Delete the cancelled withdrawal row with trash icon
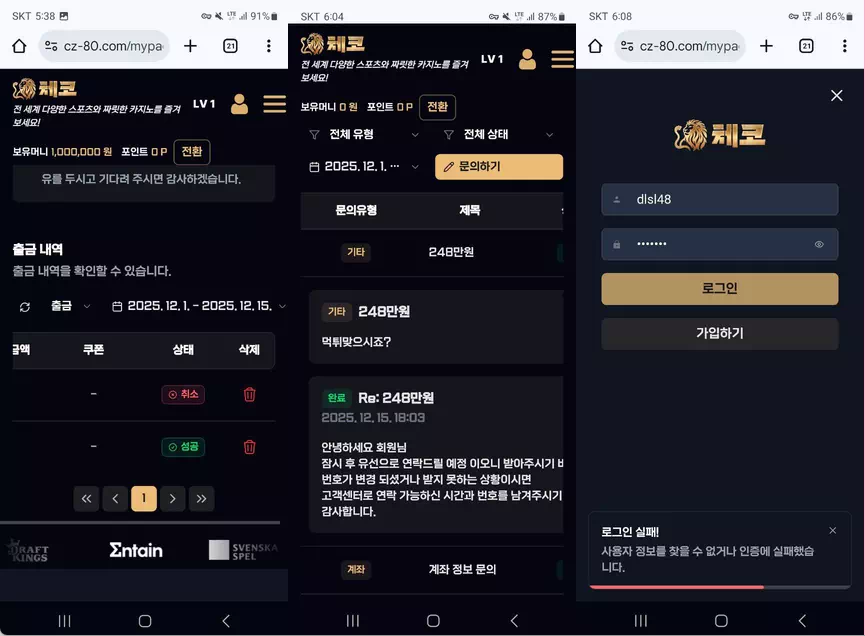Image resolution: width=865 pixels, height=636 pixels. (249, 394)
